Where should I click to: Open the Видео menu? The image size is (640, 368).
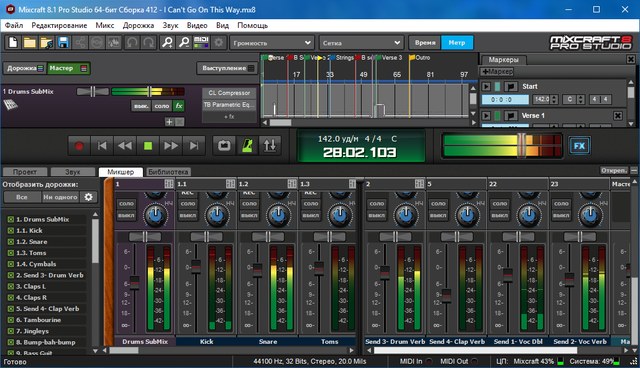pyautogui.click(x=197, y=25)
